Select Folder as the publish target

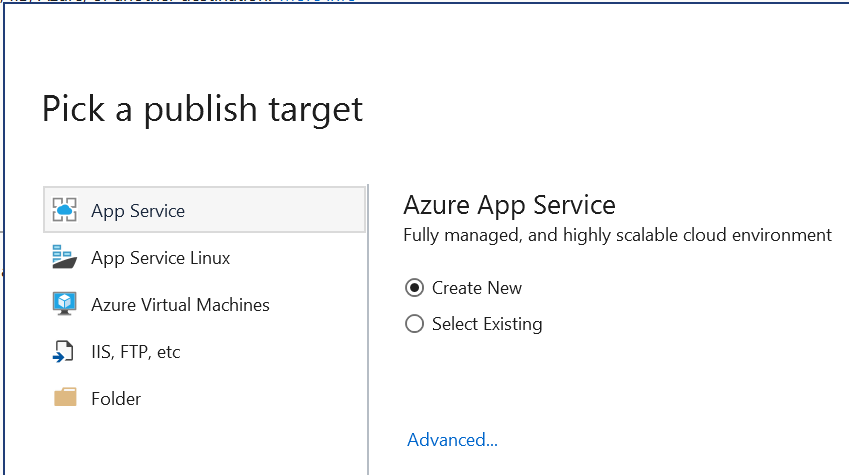point(116,399)
